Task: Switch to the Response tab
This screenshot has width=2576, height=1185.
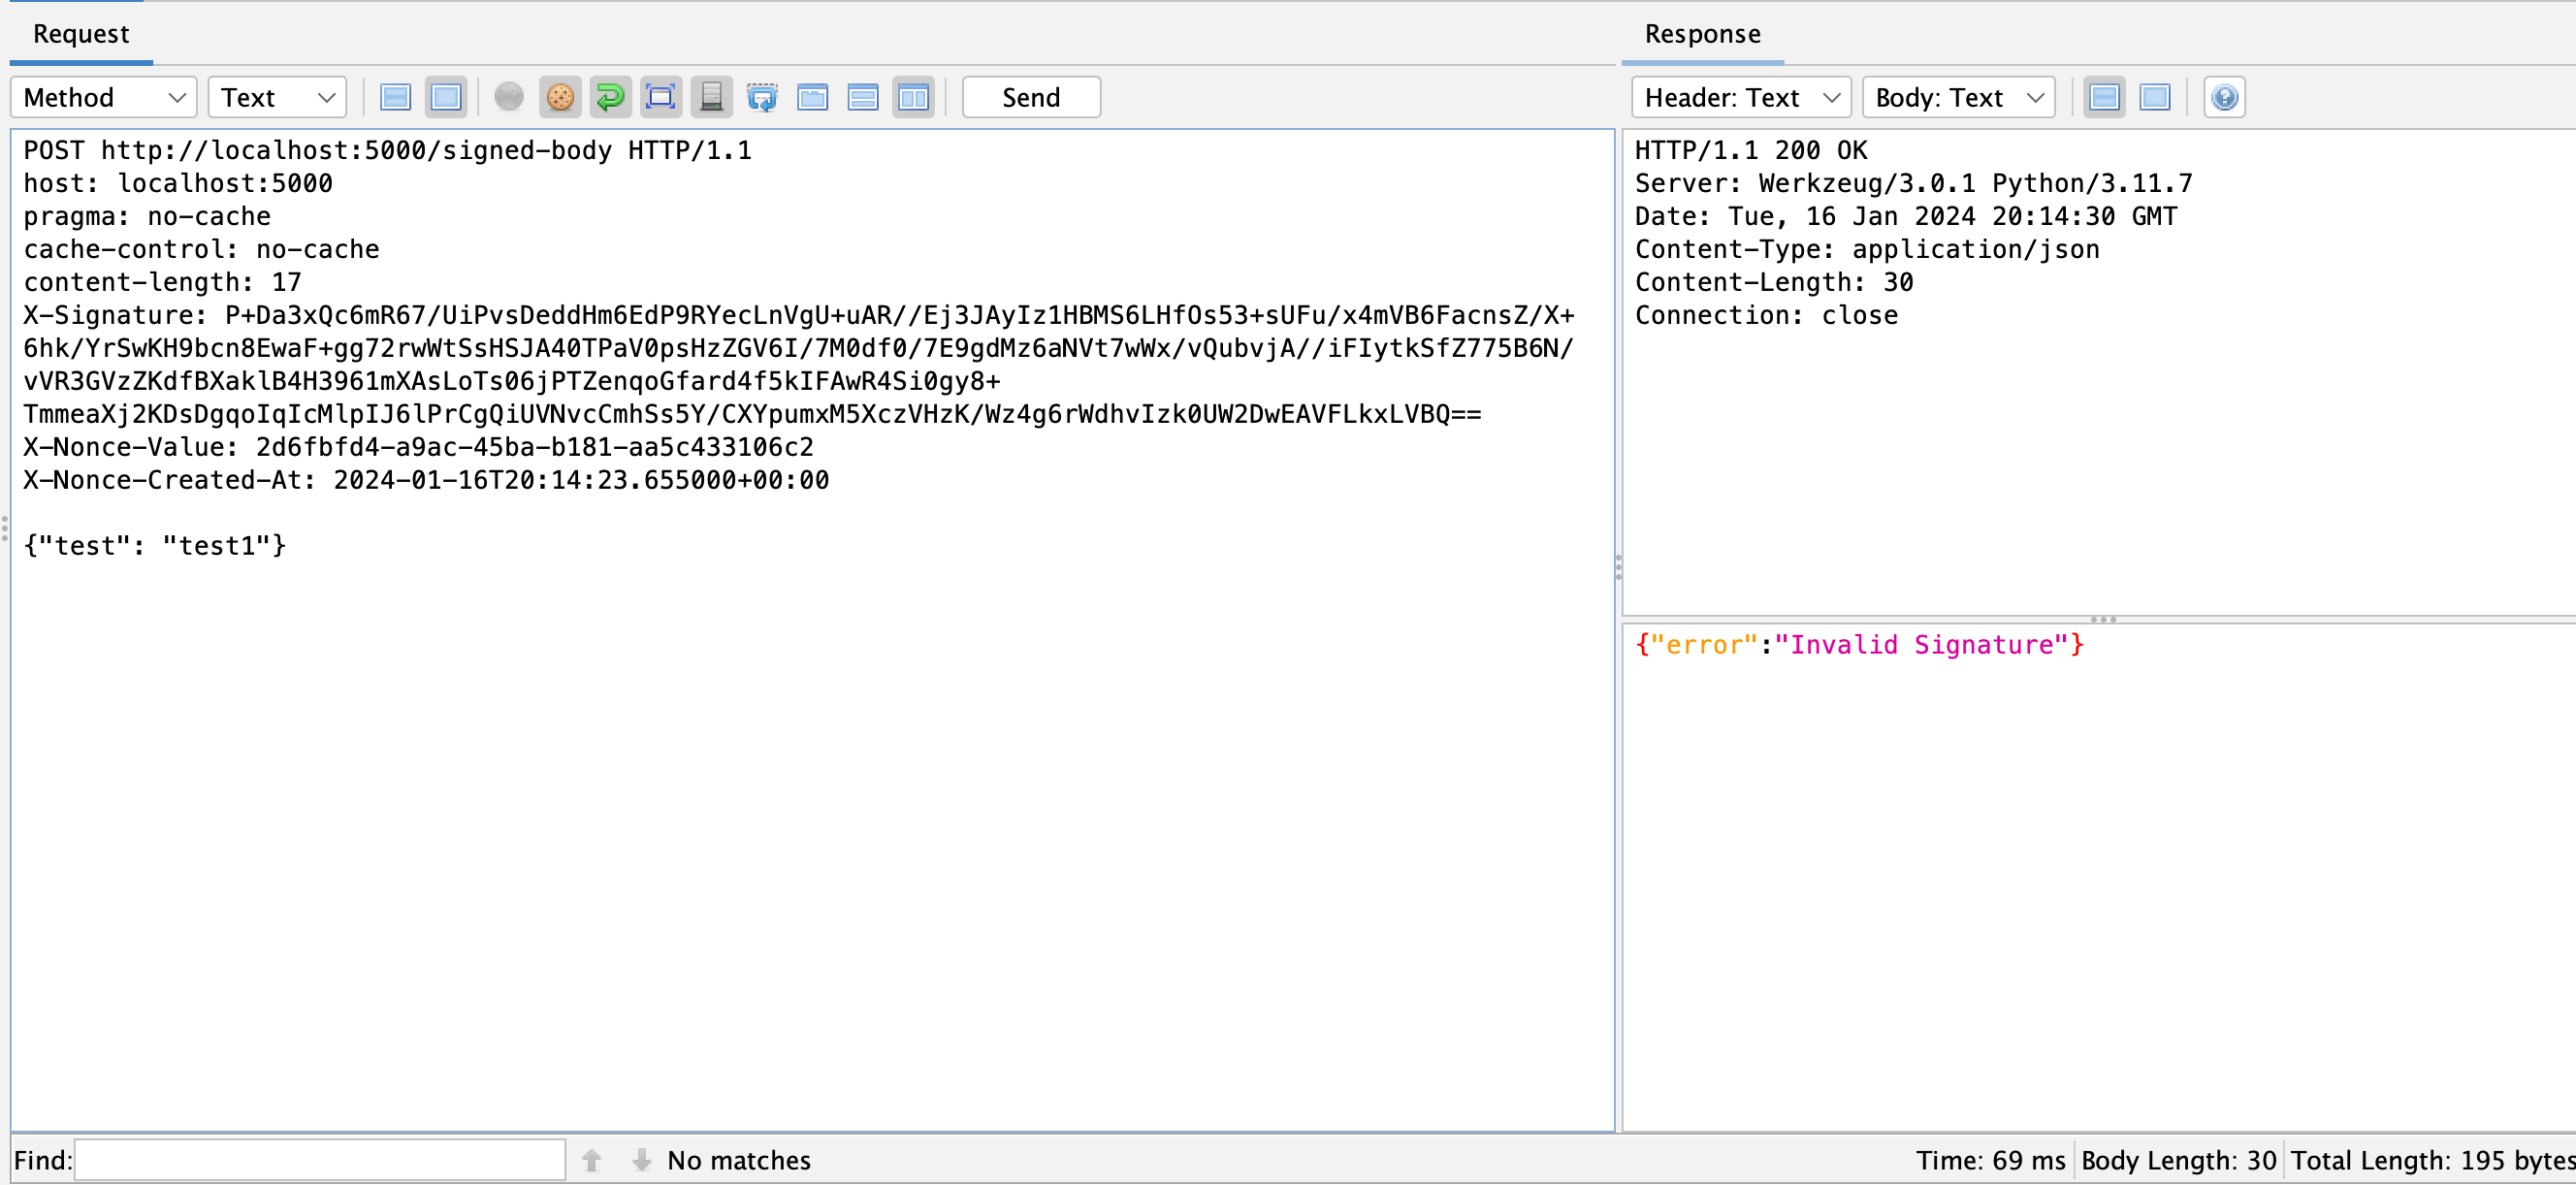Action: [x=1702, y=34]
